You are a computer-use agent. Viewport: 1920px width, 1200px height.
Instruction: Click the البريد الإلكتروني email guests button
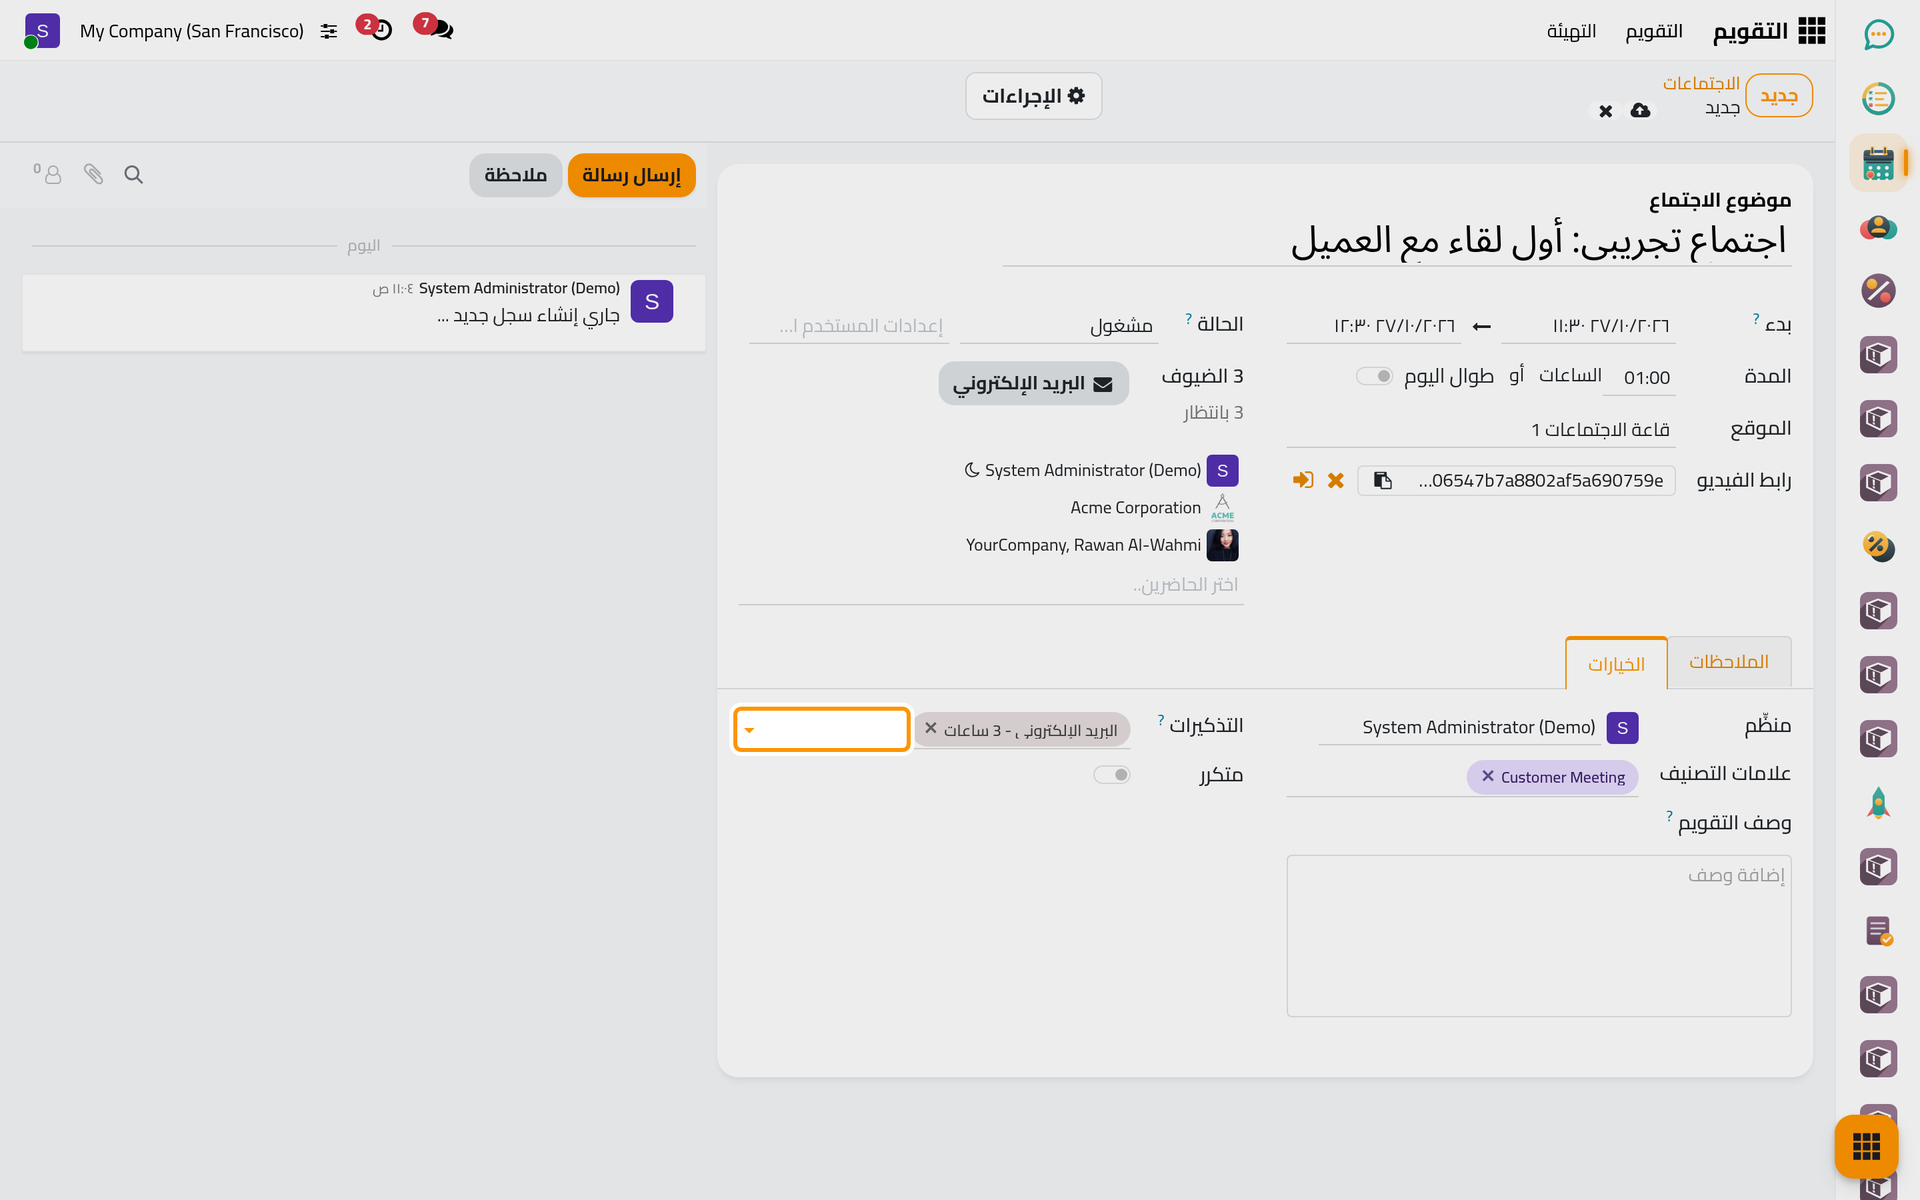[x=1033, y=384]
